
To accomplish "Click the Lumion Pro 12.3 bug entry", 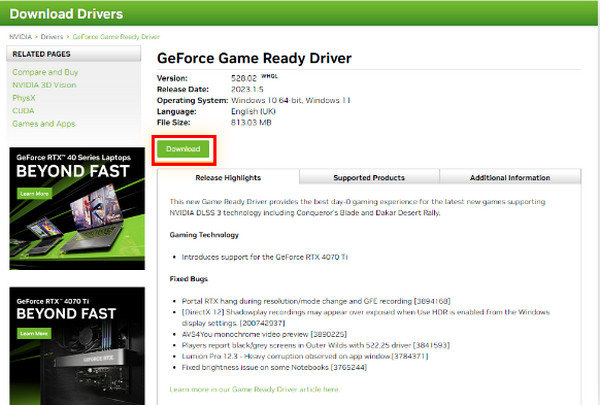I will [x=305, y=356].
